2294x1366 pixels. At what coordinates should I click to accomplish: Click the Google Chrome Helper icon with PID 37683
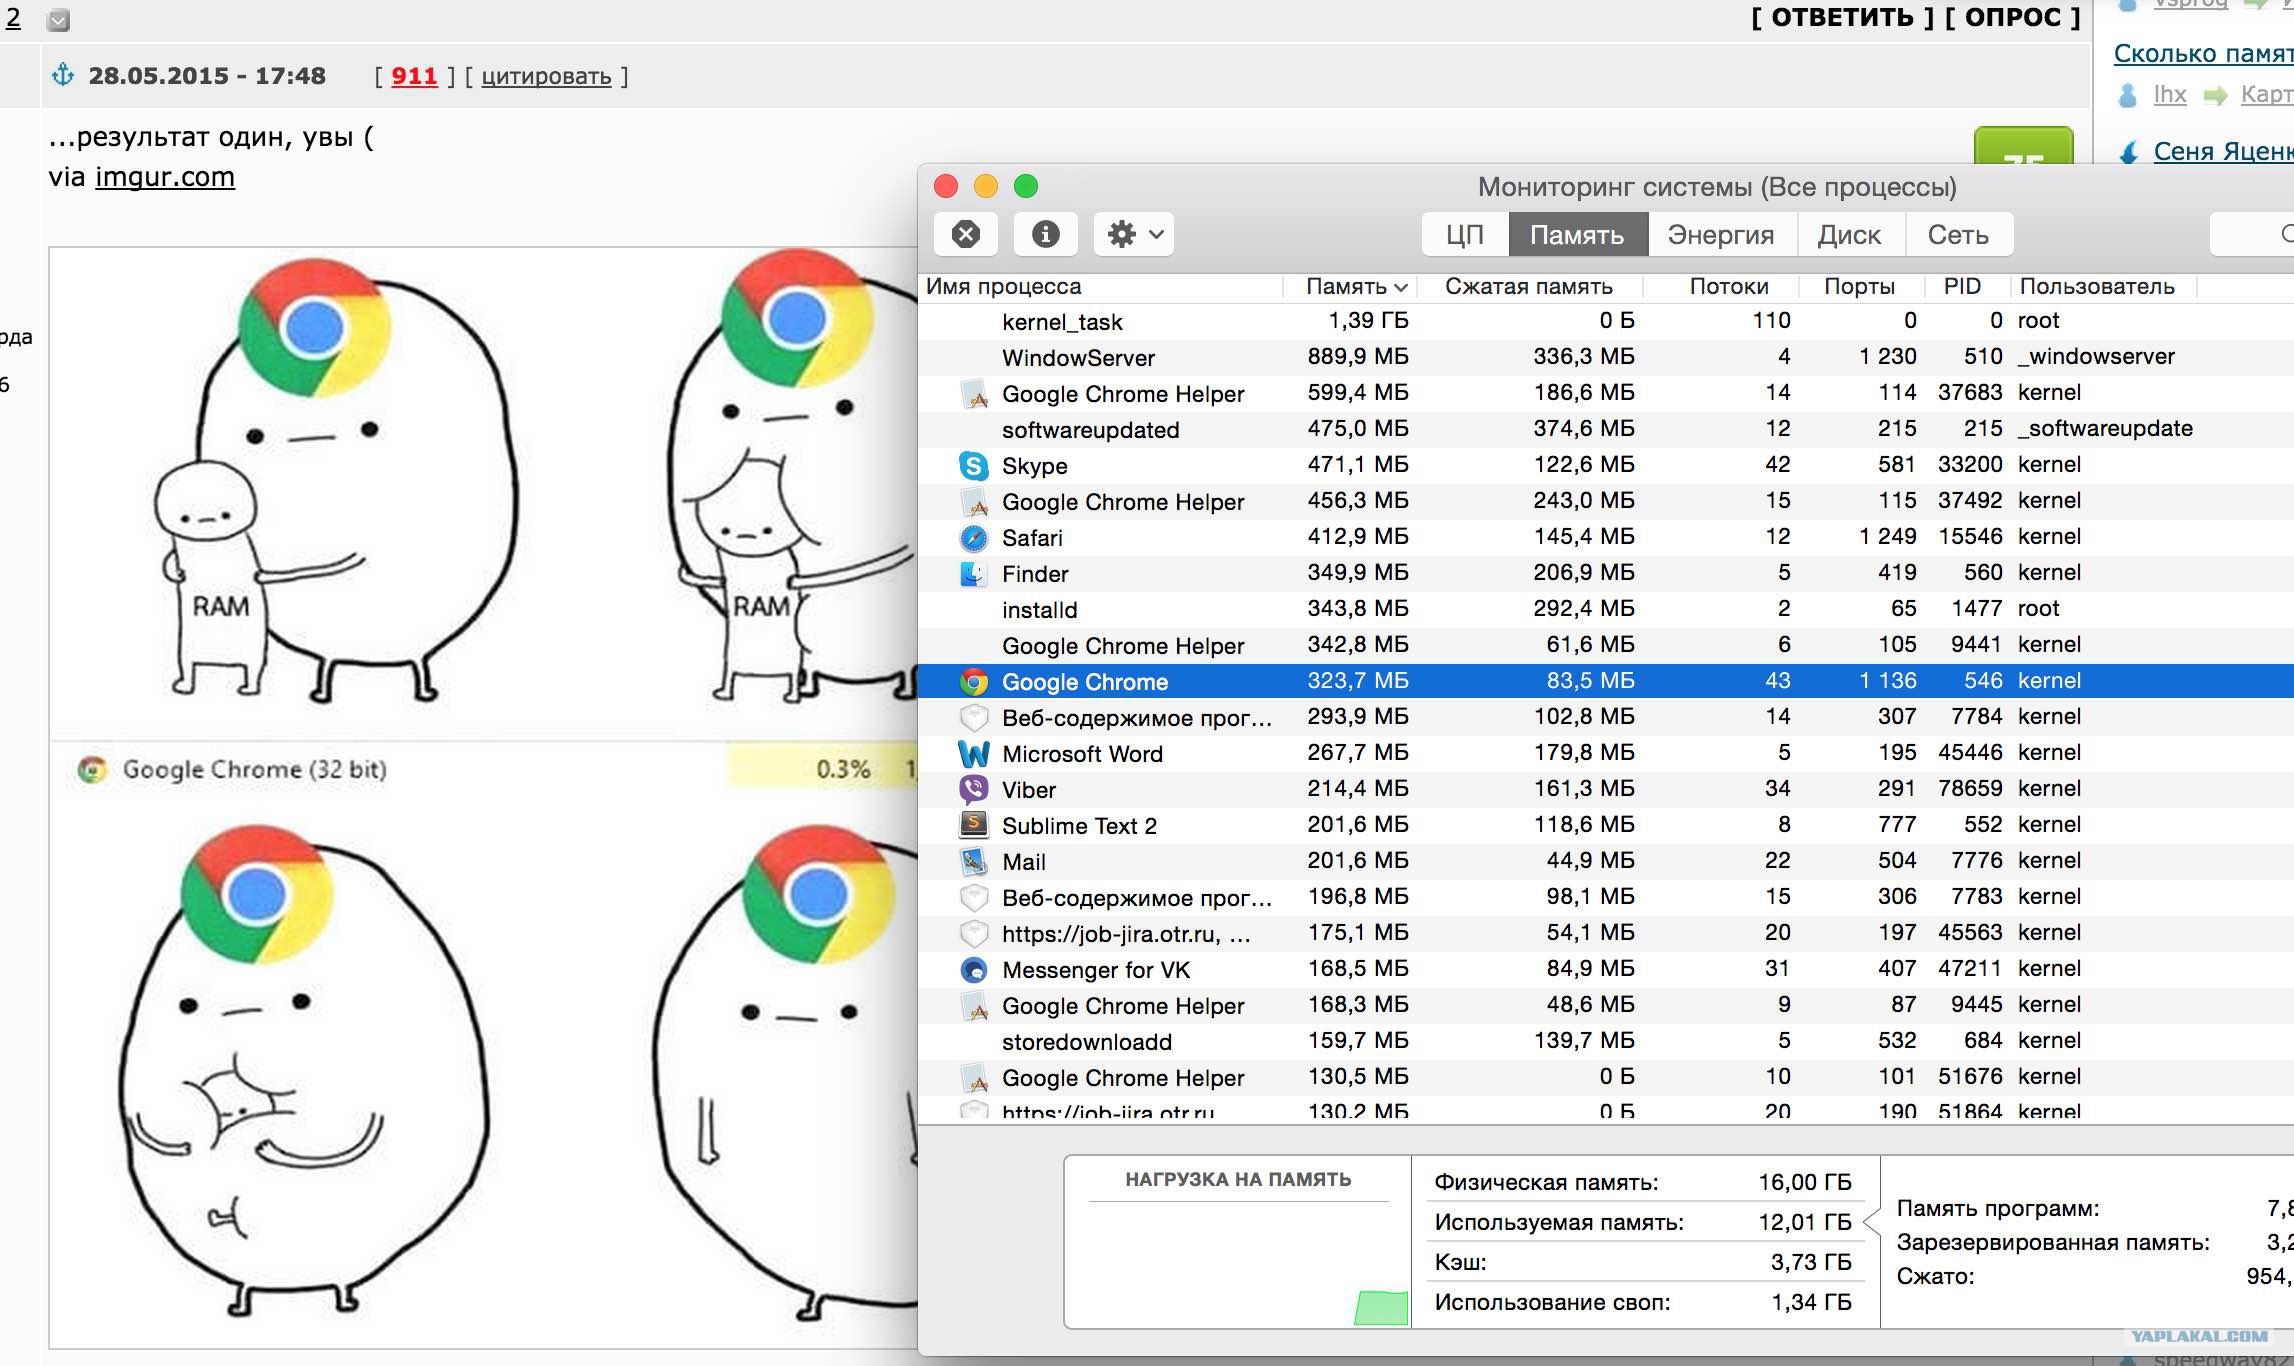click(973, 393)
